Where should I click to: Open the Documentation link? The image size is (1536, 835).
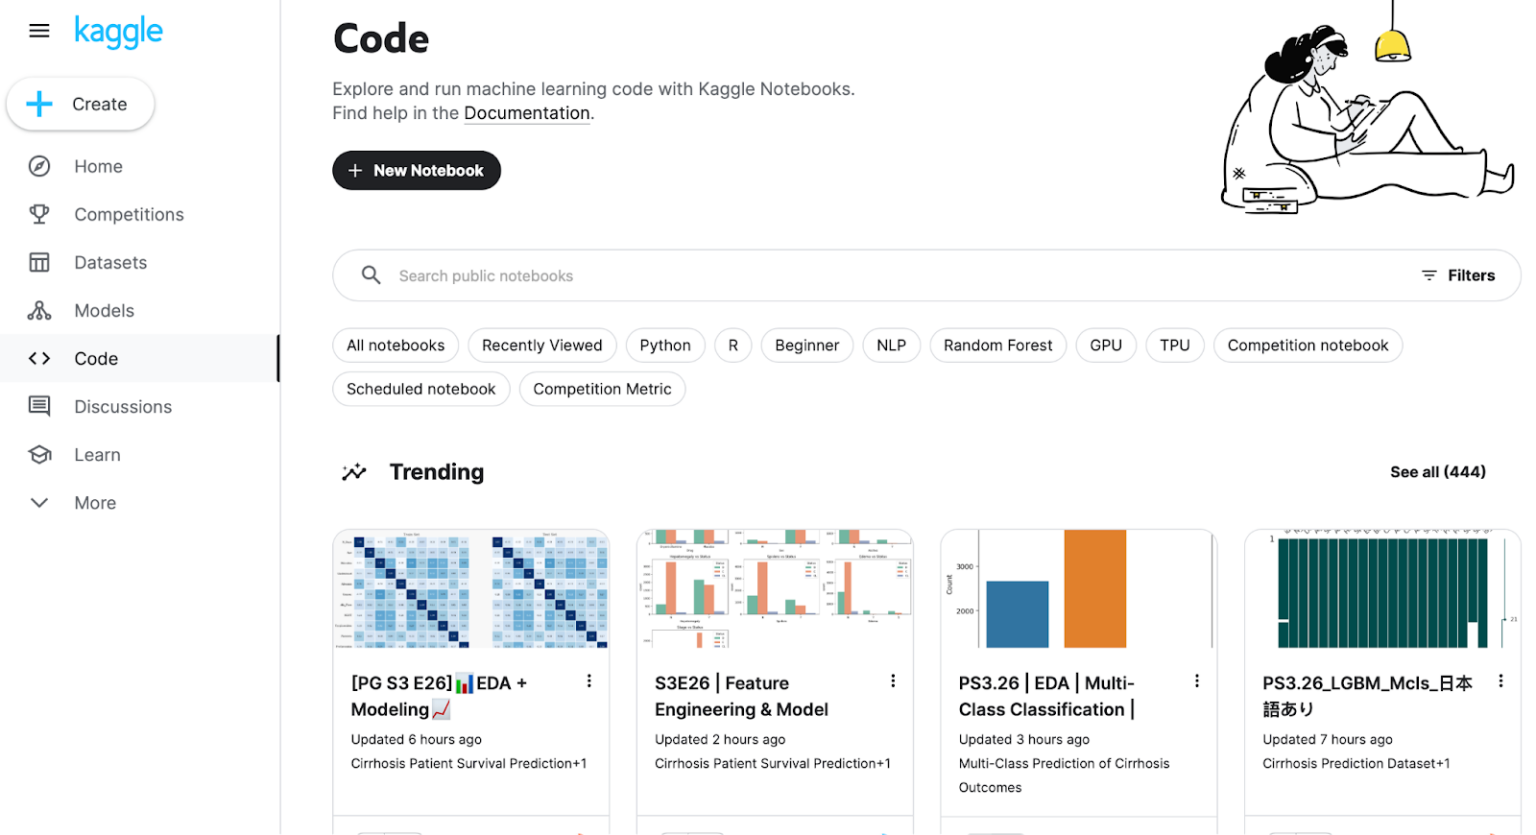(527, 113)
